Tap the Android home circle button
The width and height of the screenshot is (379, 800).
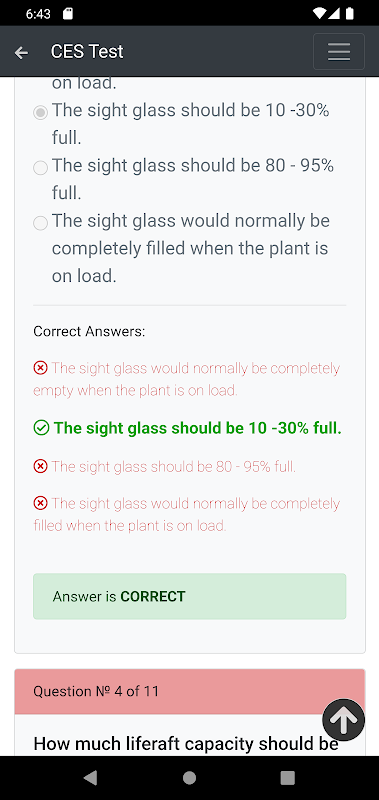tap(189, 778)
